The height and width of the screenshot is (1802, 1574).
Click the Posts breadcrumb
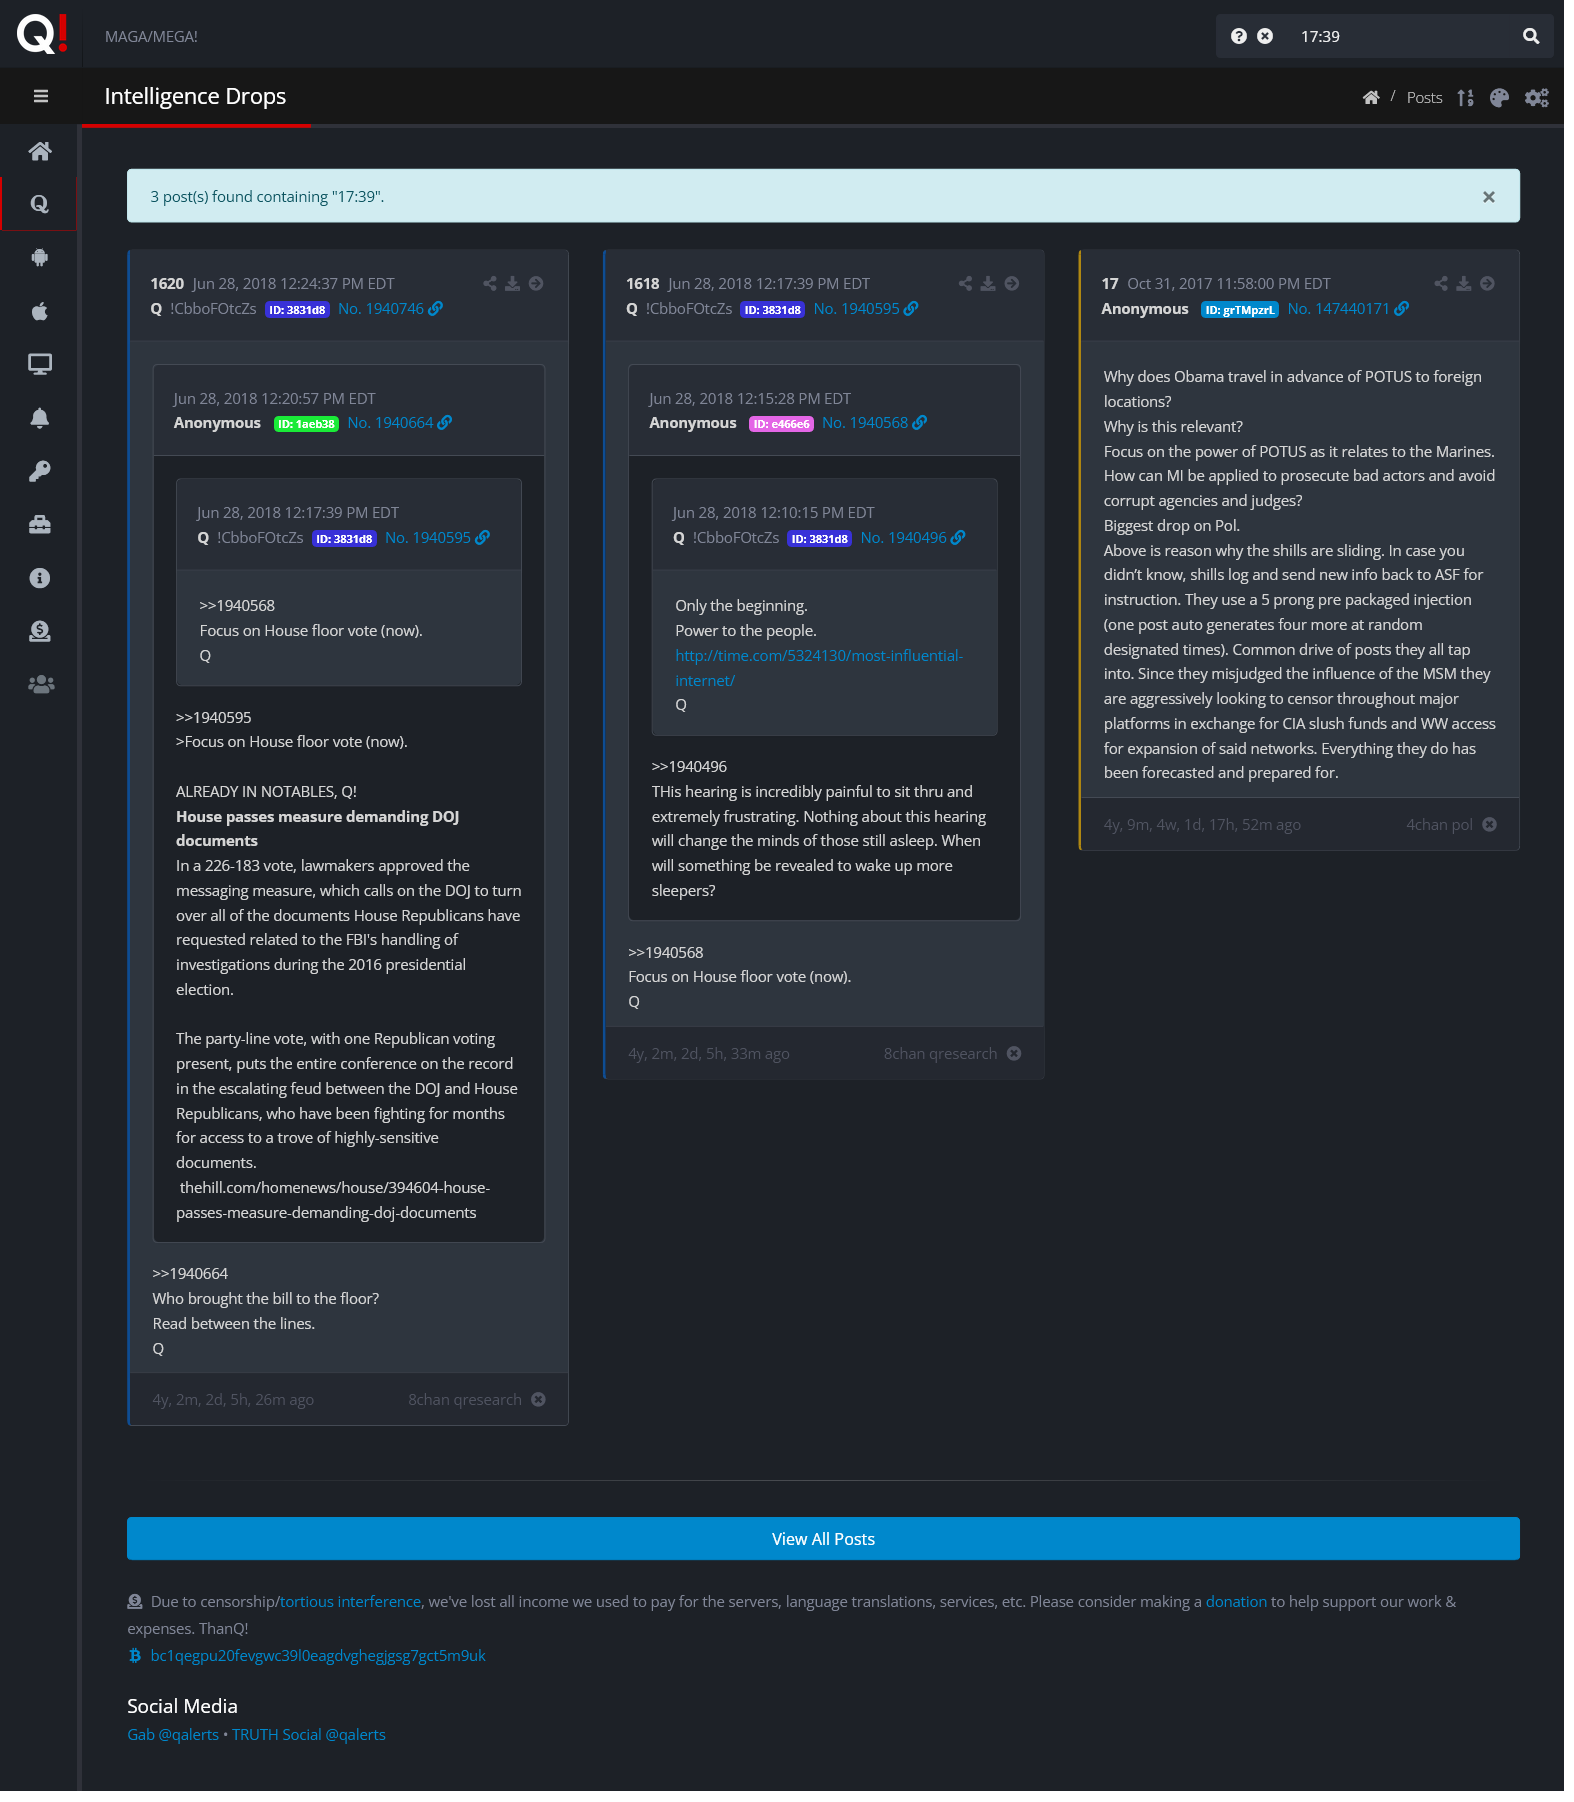(1424, 98)
